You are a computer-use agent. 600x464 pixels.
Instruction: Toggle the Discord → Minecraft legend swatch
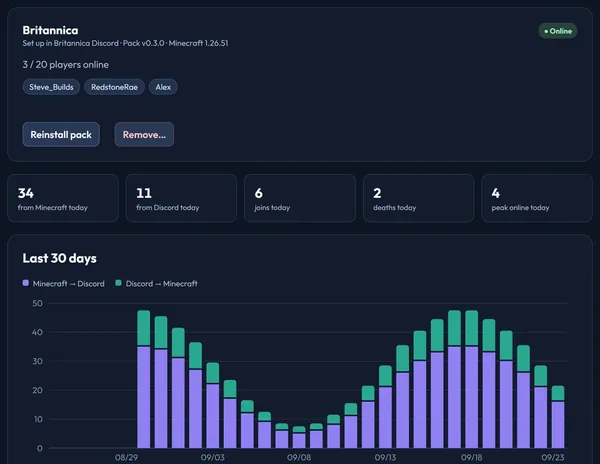(119, 283)
